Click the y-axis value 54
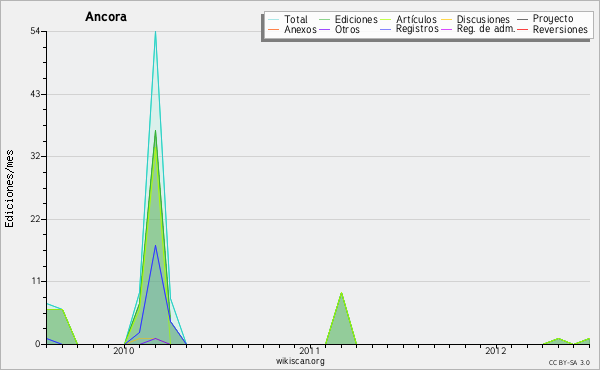This screenshot has height=370, width=600. pyautogui.click(x=35, y=31)
